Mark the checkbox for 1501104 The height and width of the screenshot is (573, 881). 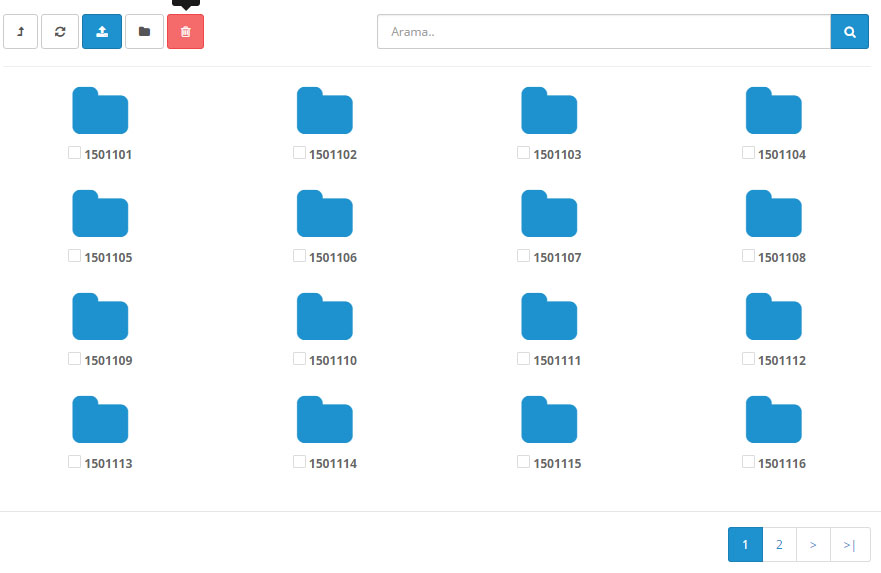(748, 153)
